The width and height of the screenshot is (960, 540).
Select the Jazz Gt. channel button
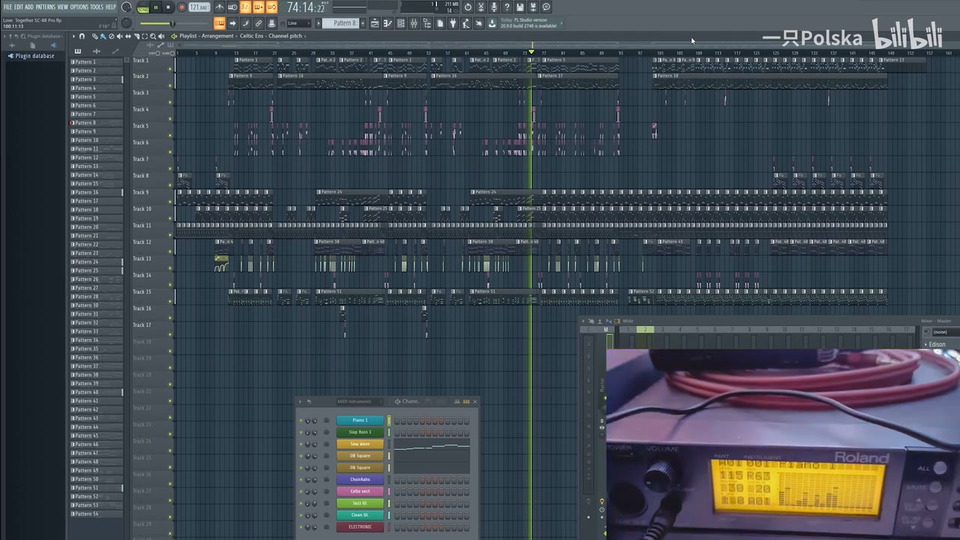point(360,503)
